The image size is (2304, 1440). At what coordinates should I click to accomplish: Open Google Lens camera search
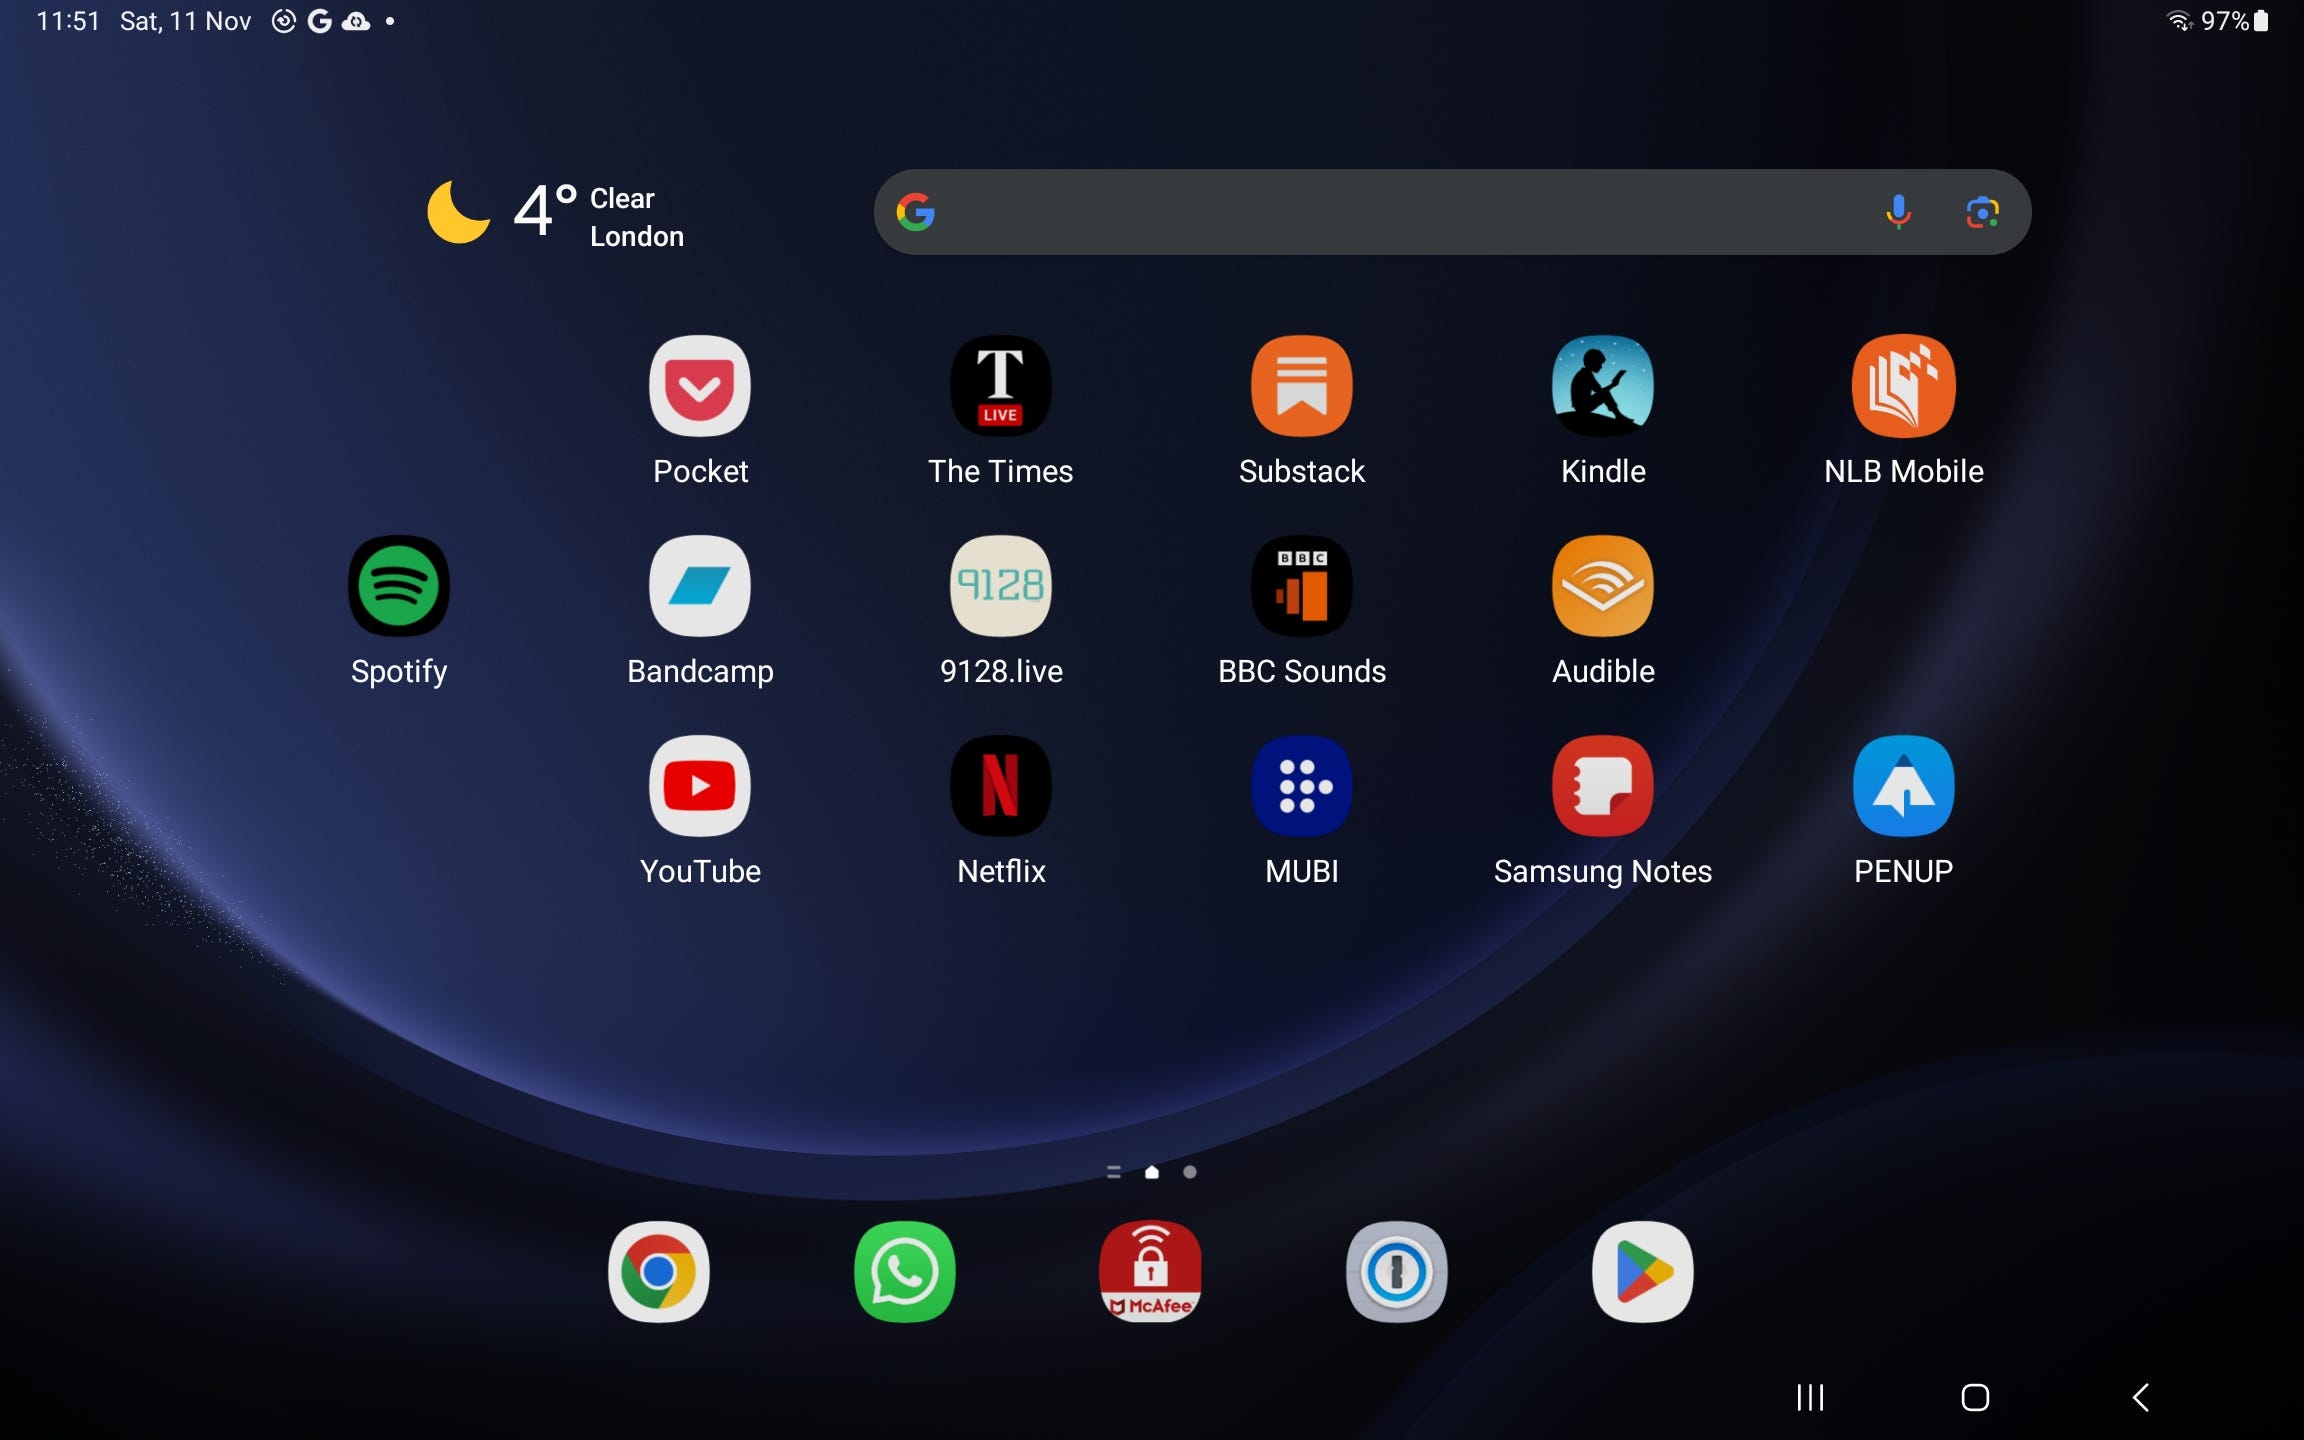tap(1982, 212)
